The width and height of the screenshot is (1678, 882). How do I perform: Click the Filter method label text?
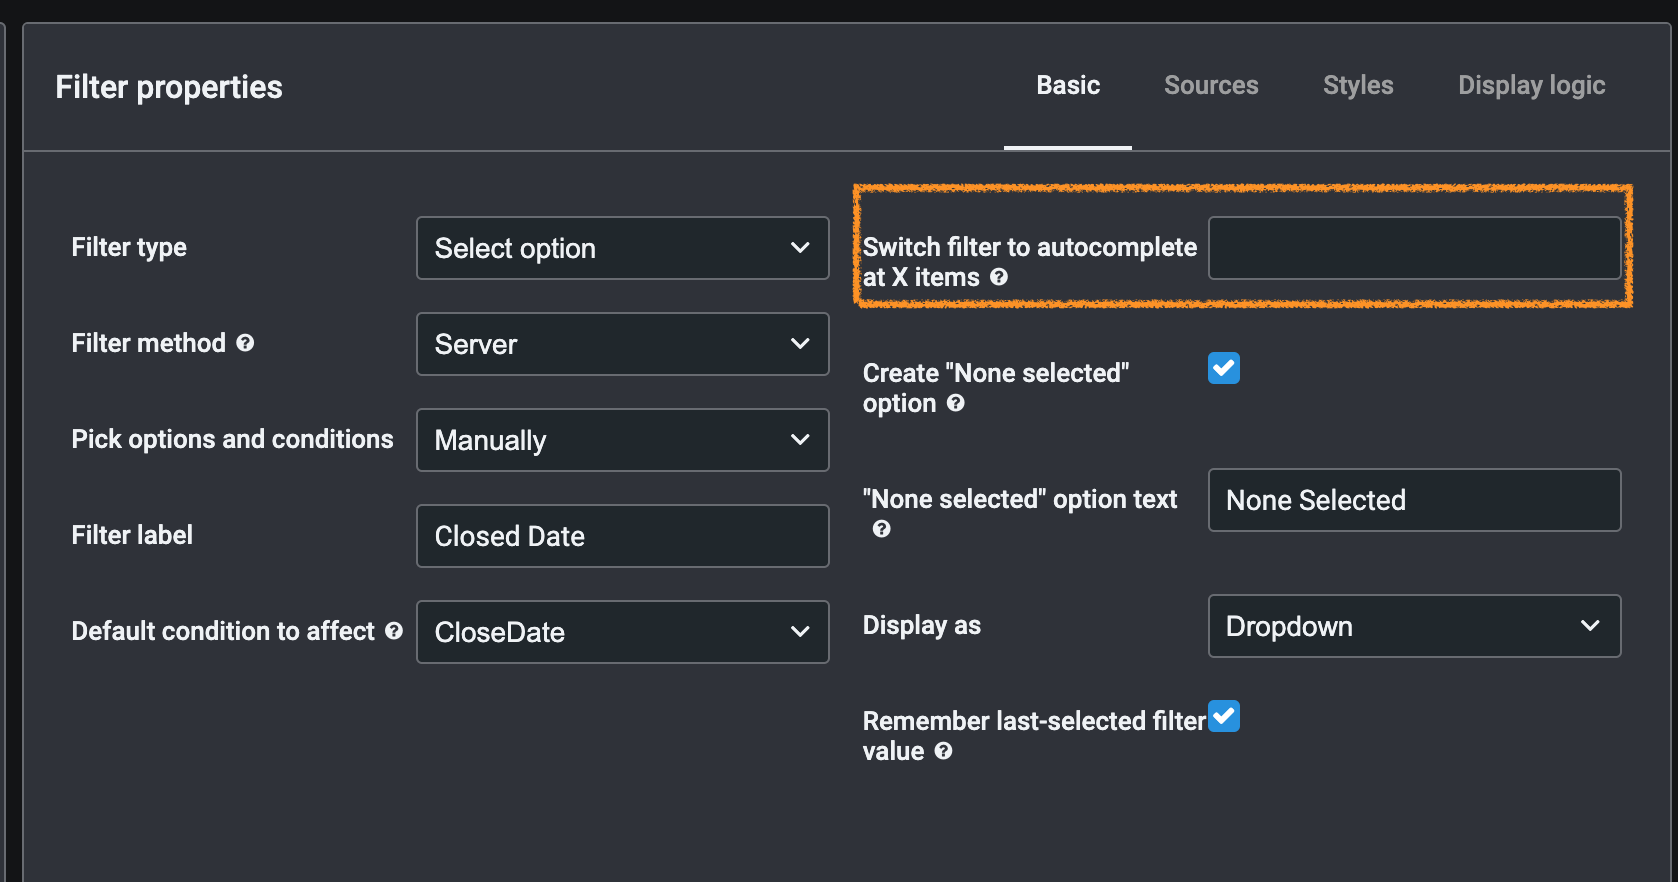pyautogui.click(x=148, y=343)
